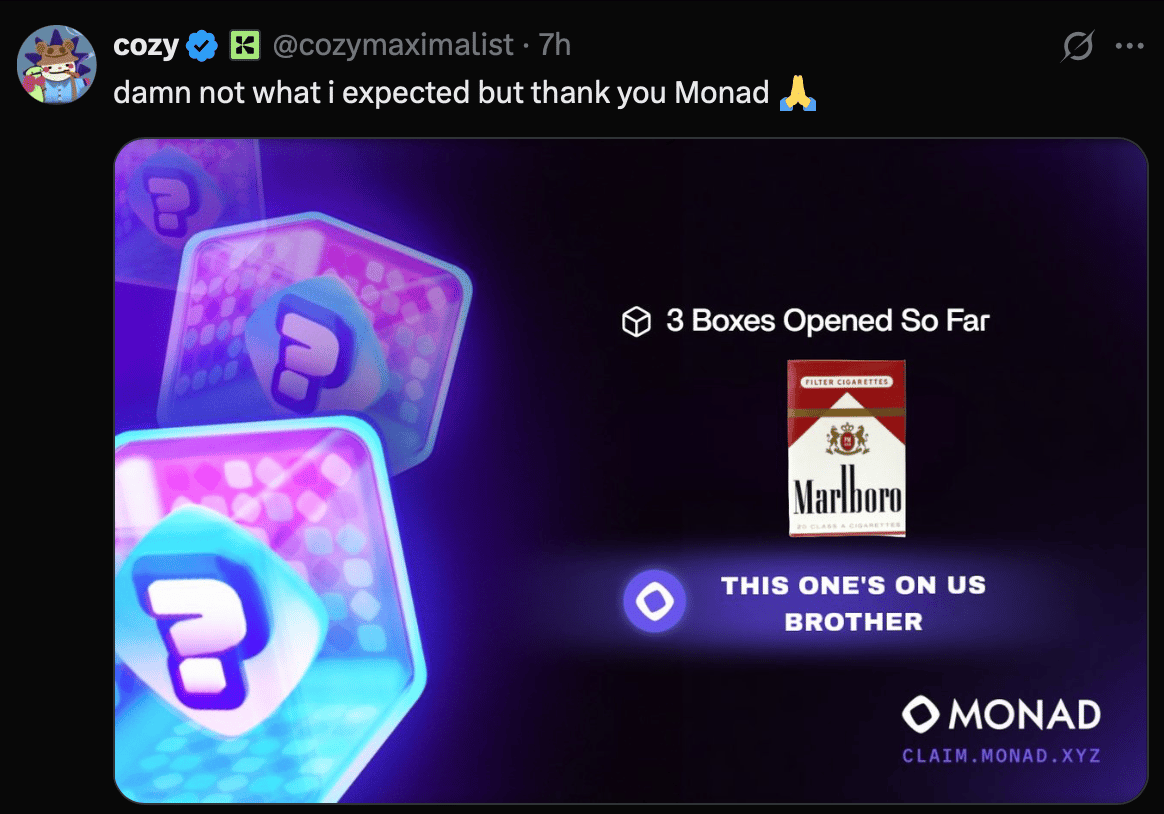Click the tweet text thanking Monad

(441, 93)
